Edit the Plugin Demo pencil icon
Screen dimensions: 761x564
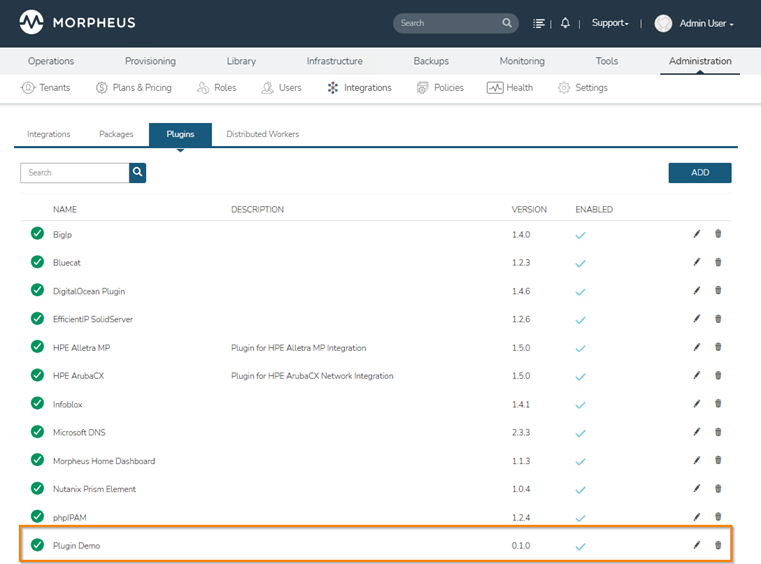pos(696,545)
